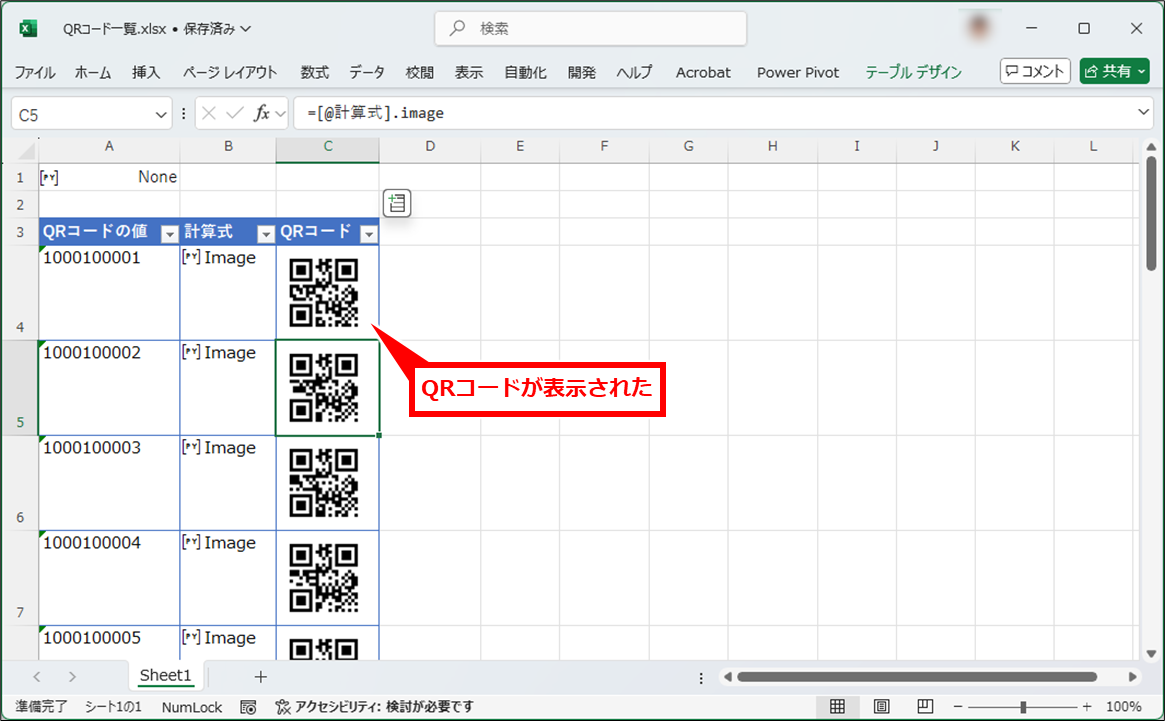Click the name box options dots
The width and height of the screenshot is (1165, 721).
point(184,114)
